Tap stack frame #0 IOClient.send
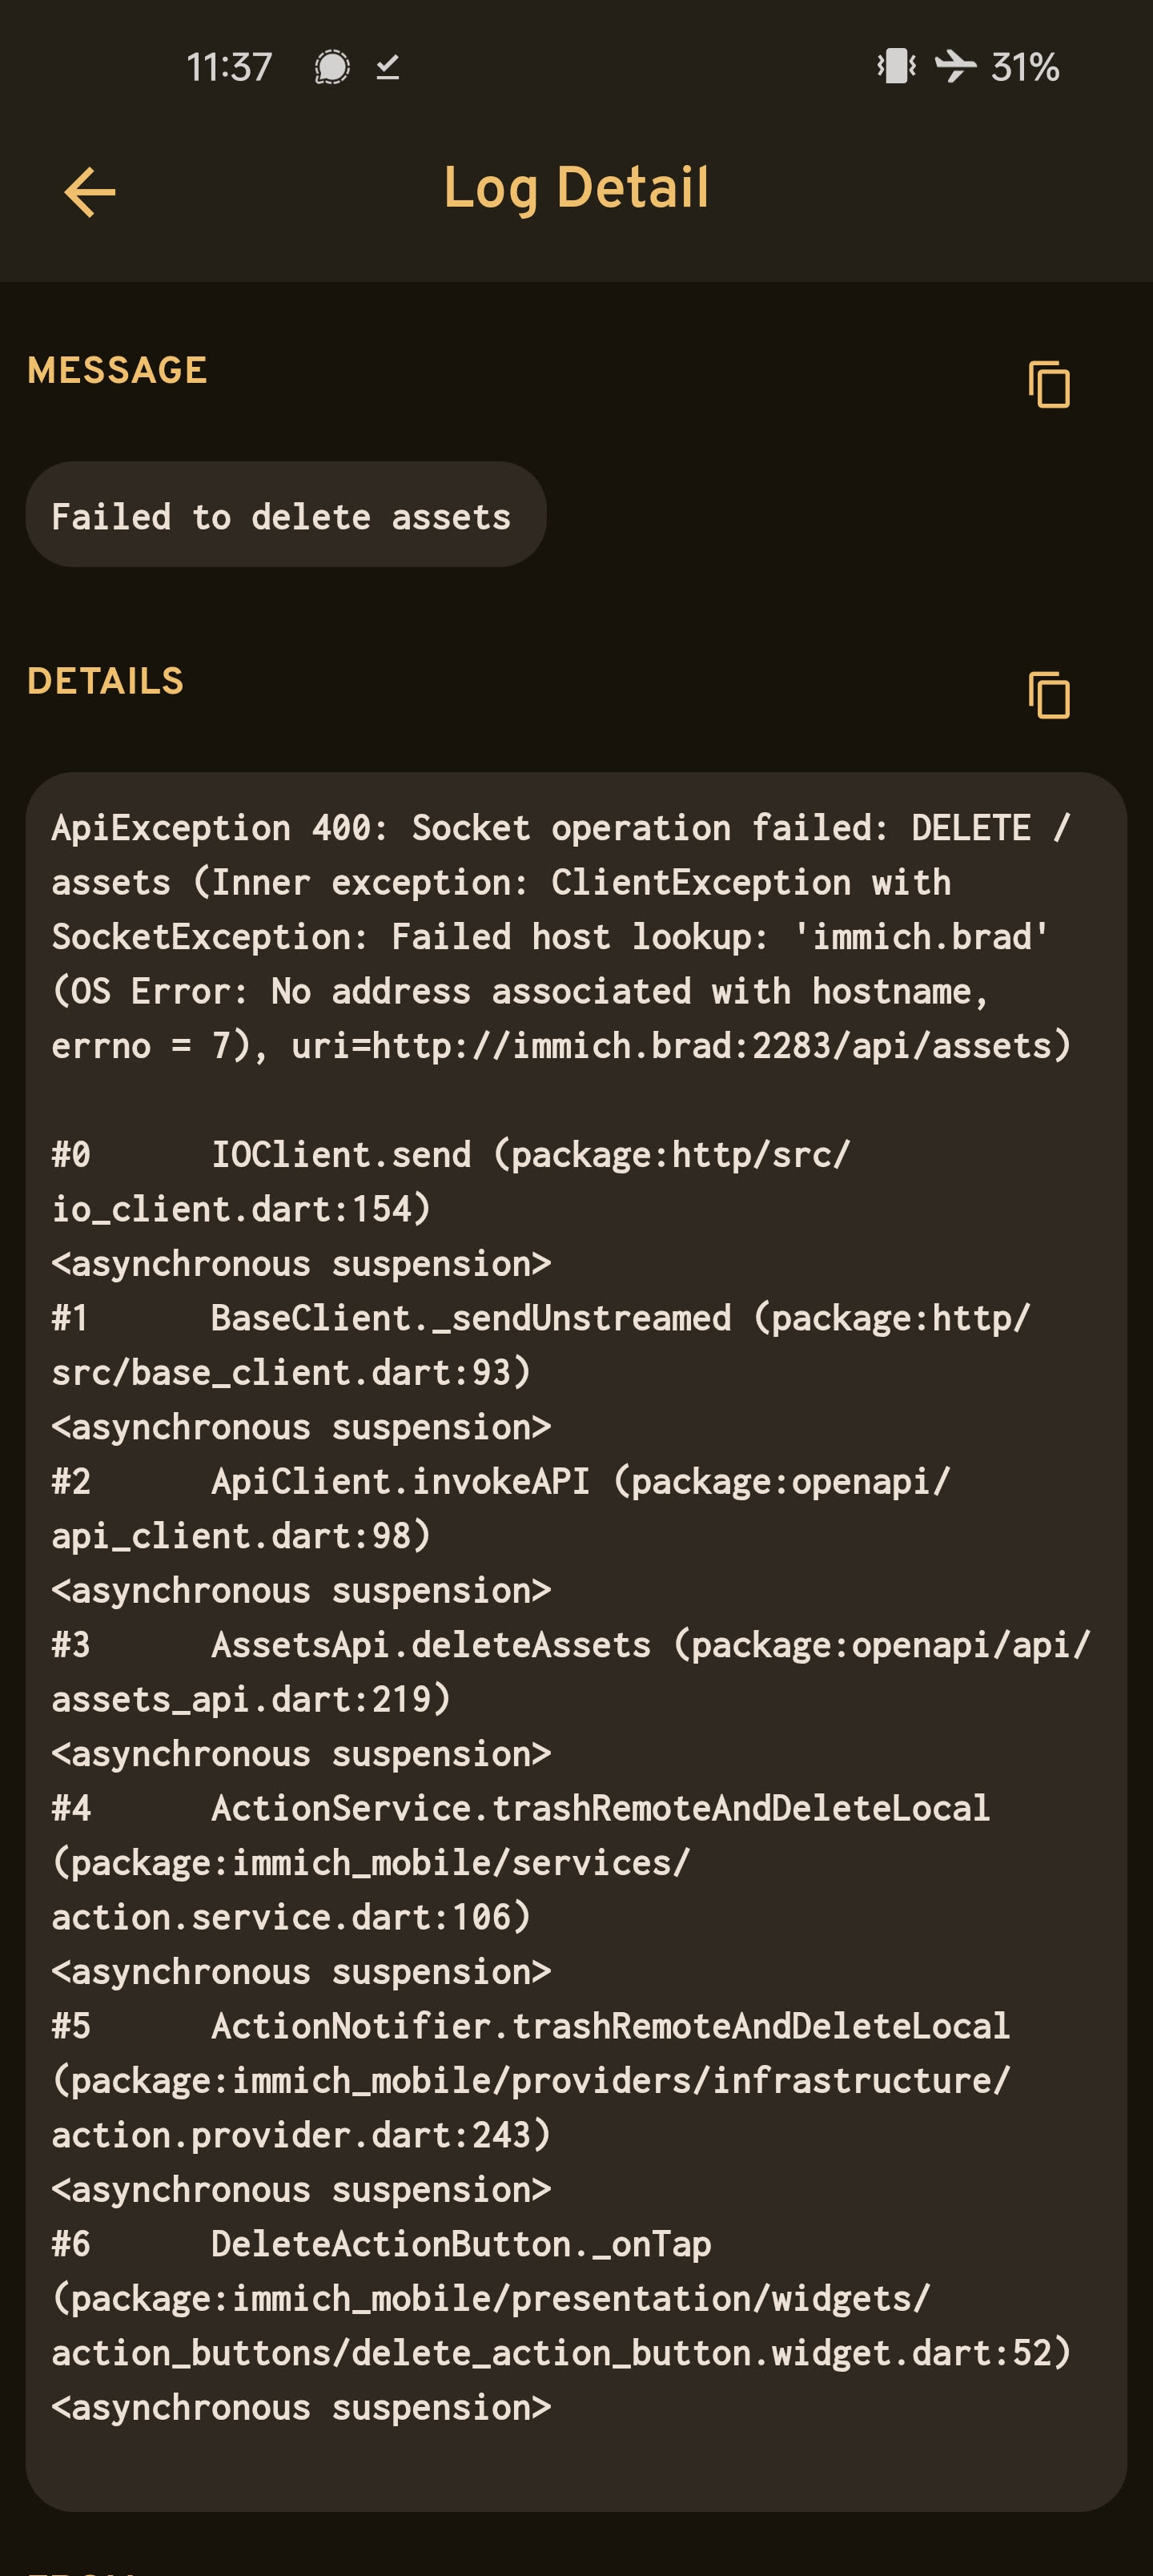The width and height of the screenshot is (1153, 2576). (340, 1155)
